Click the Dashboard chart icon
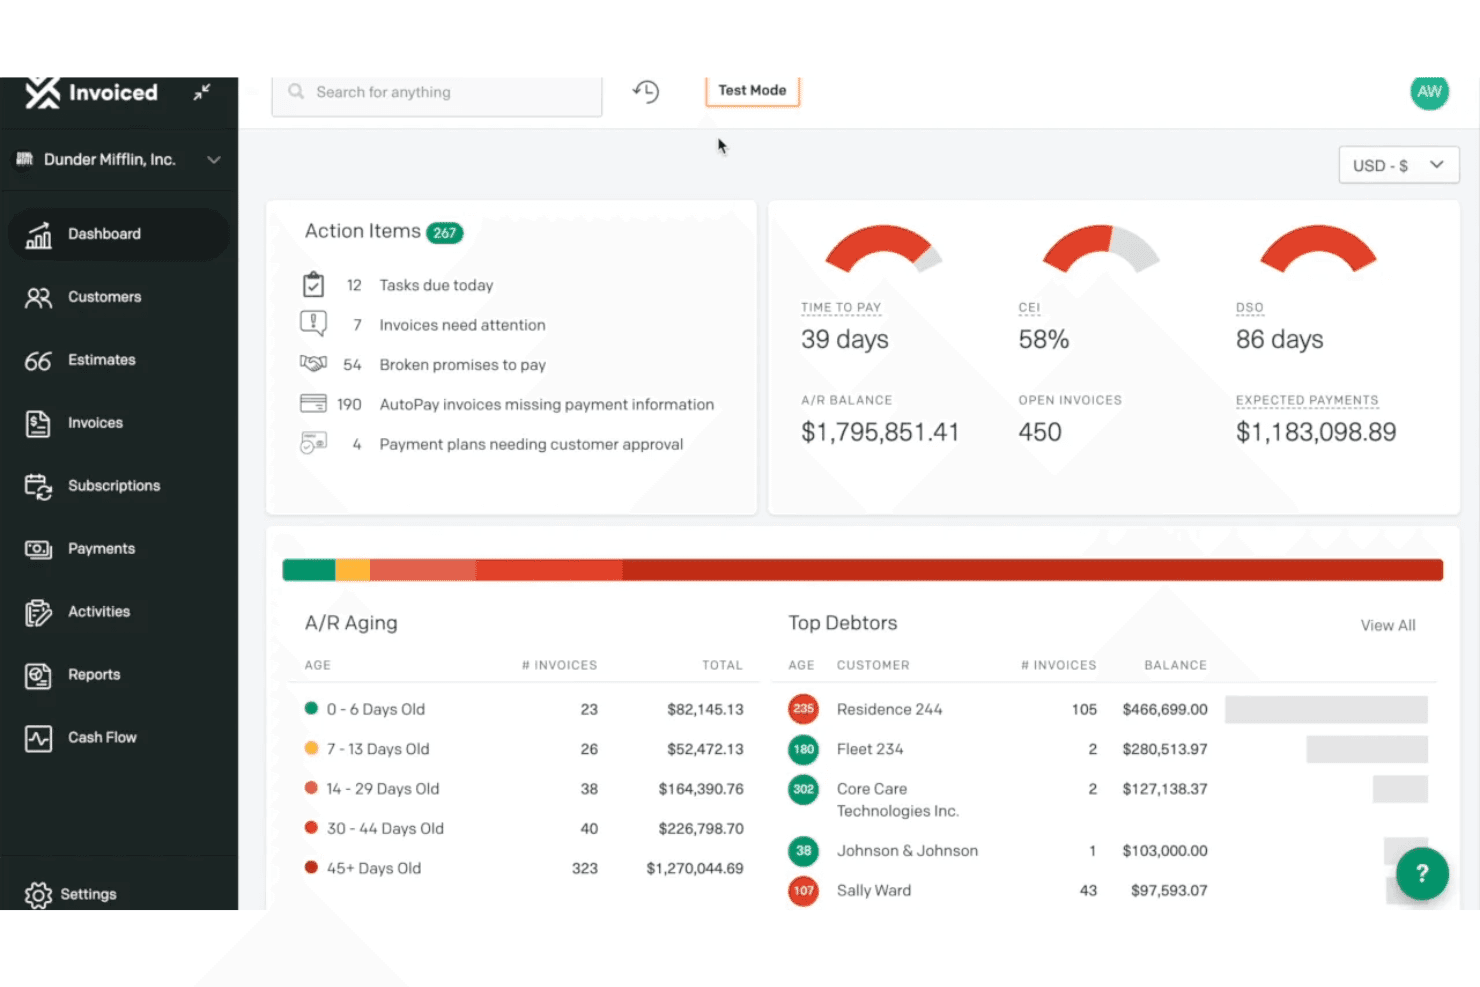This screenshot has width=1480, height=987. pyautogui.click(x=38, y=234)
